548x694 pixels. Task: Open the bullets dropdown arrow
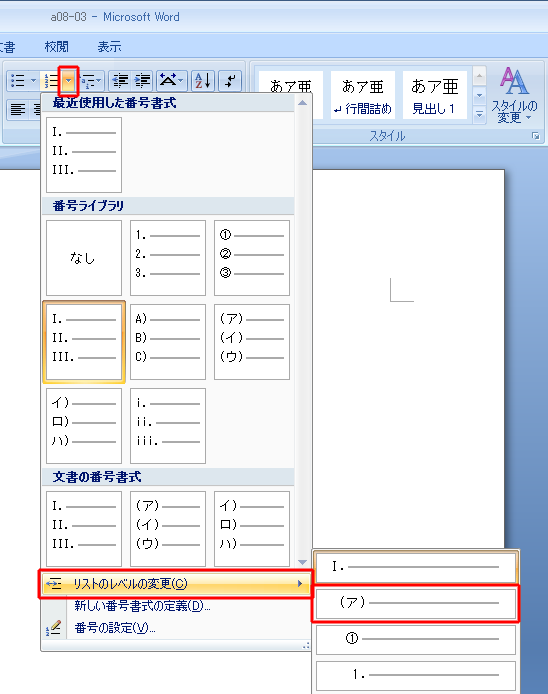(x=33, y=81)
